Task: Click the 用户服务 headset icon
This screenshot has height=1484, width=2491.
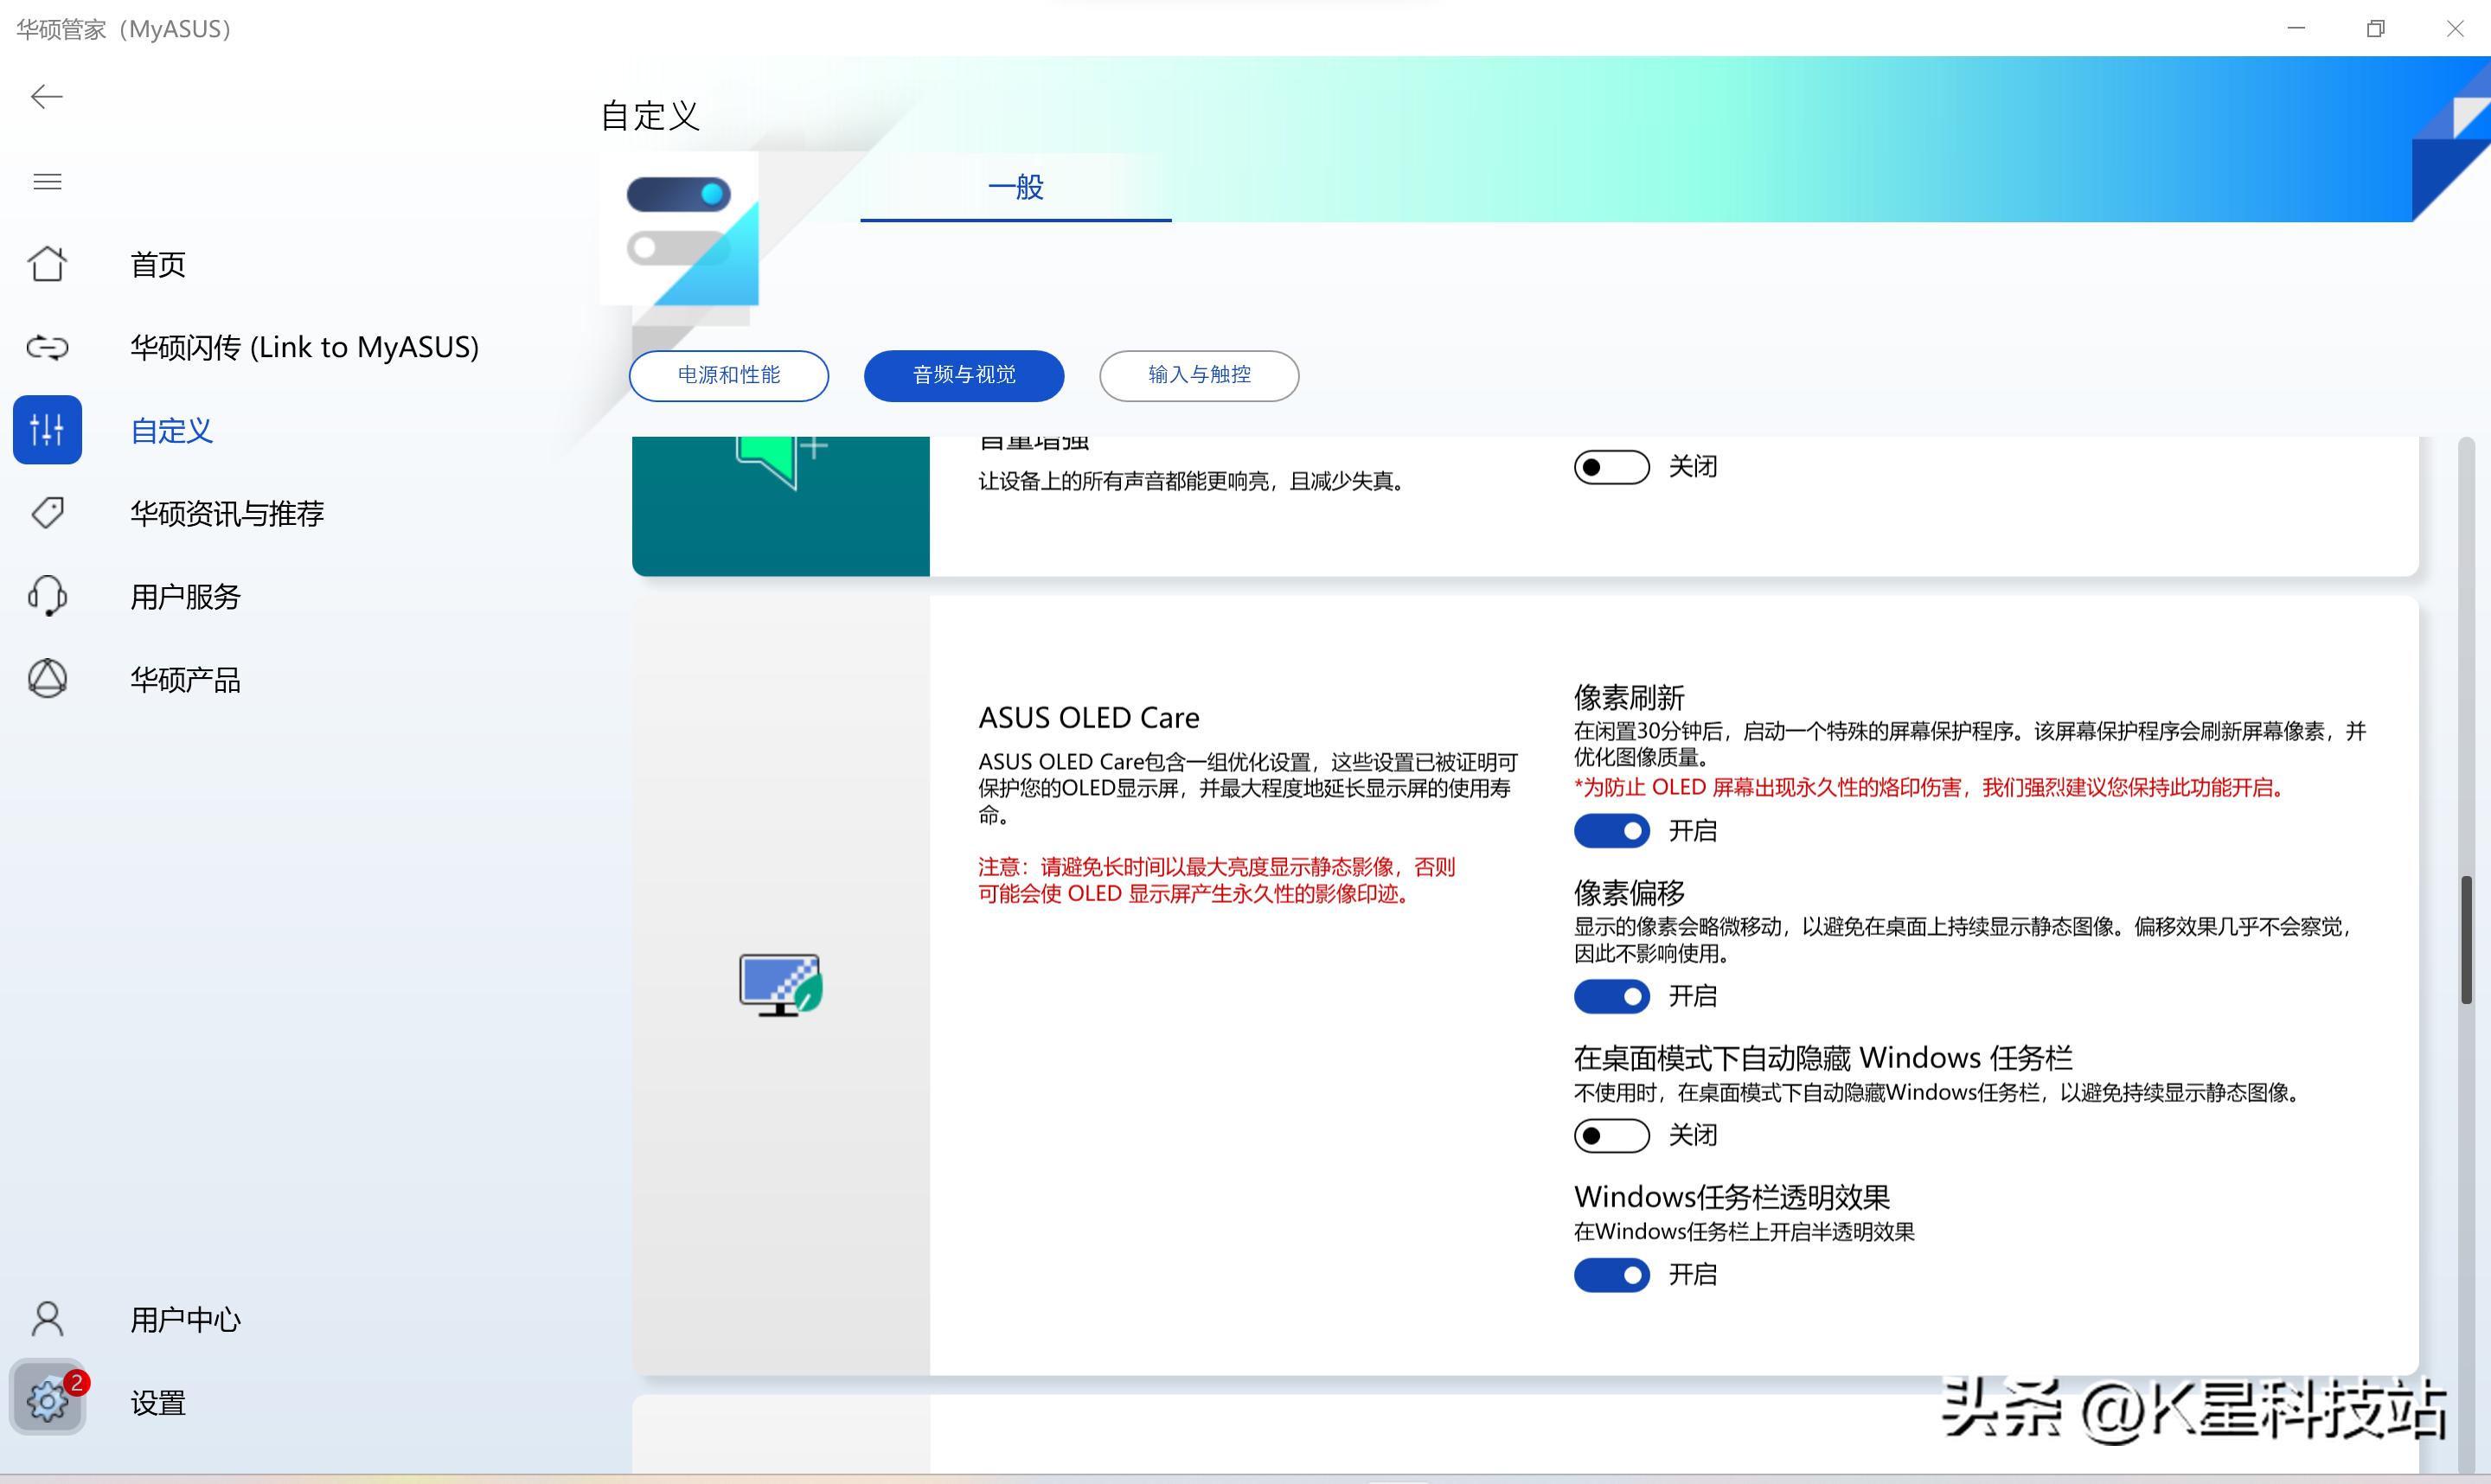Action: coord(47,595)
